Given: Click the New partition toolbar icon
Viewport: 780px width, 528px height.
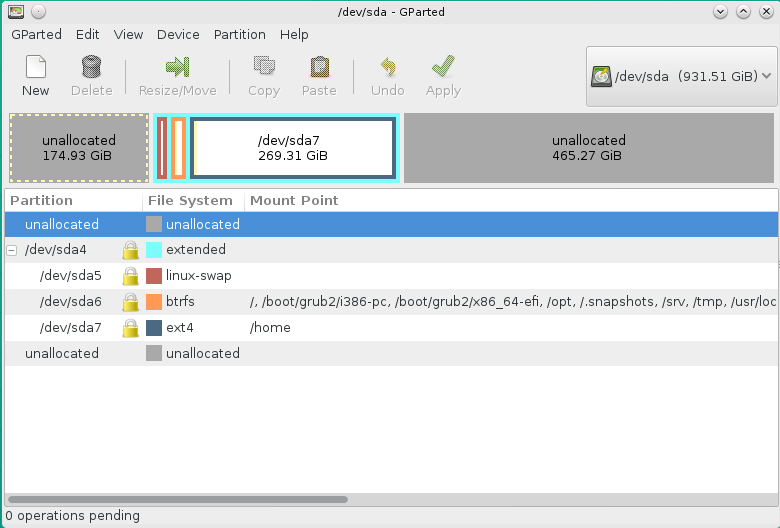Looking at the screenshot, I should coord(35,67).
